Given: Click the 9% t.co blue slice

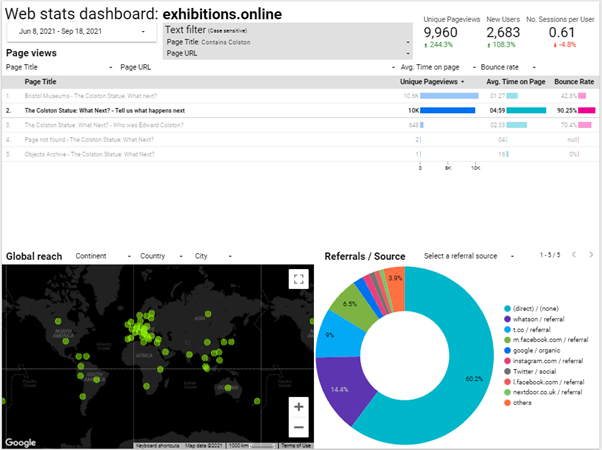Looking at the screenshot, I should coord(338,334).
